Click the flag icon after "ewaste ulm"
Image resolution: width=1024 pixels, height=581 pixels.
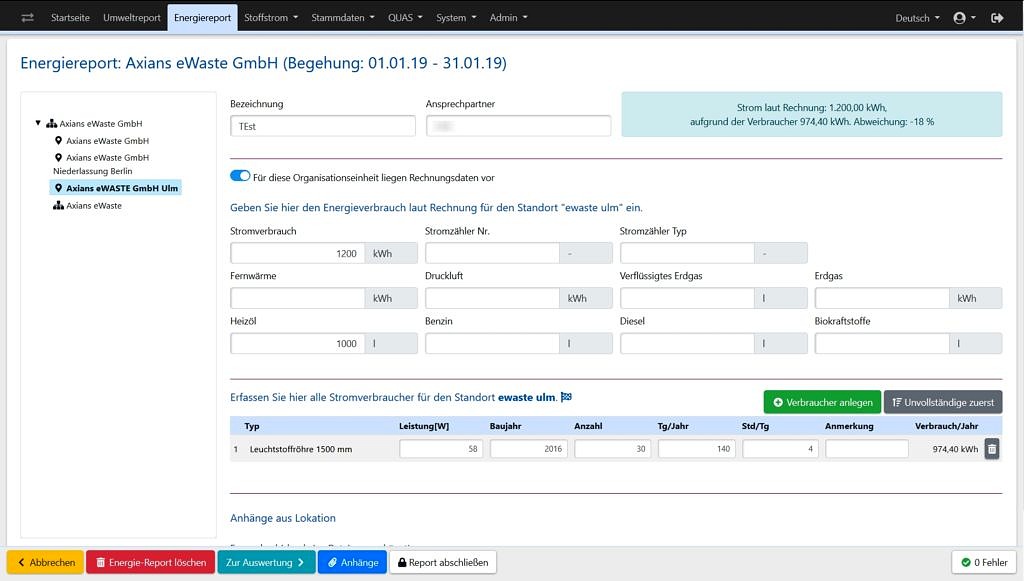[566, 397]
